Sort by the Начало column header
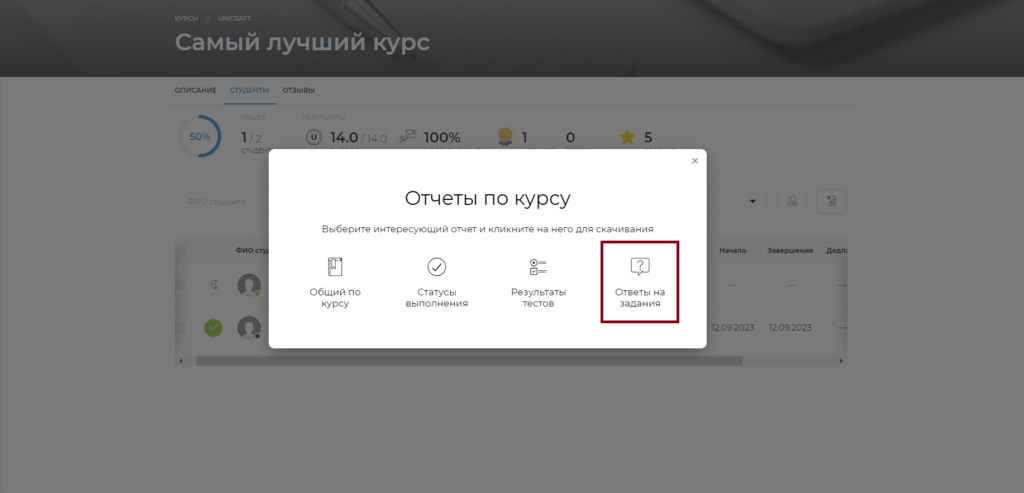Image resolution: width=1024 pixels, height=493 pixels. coord(733,250)
